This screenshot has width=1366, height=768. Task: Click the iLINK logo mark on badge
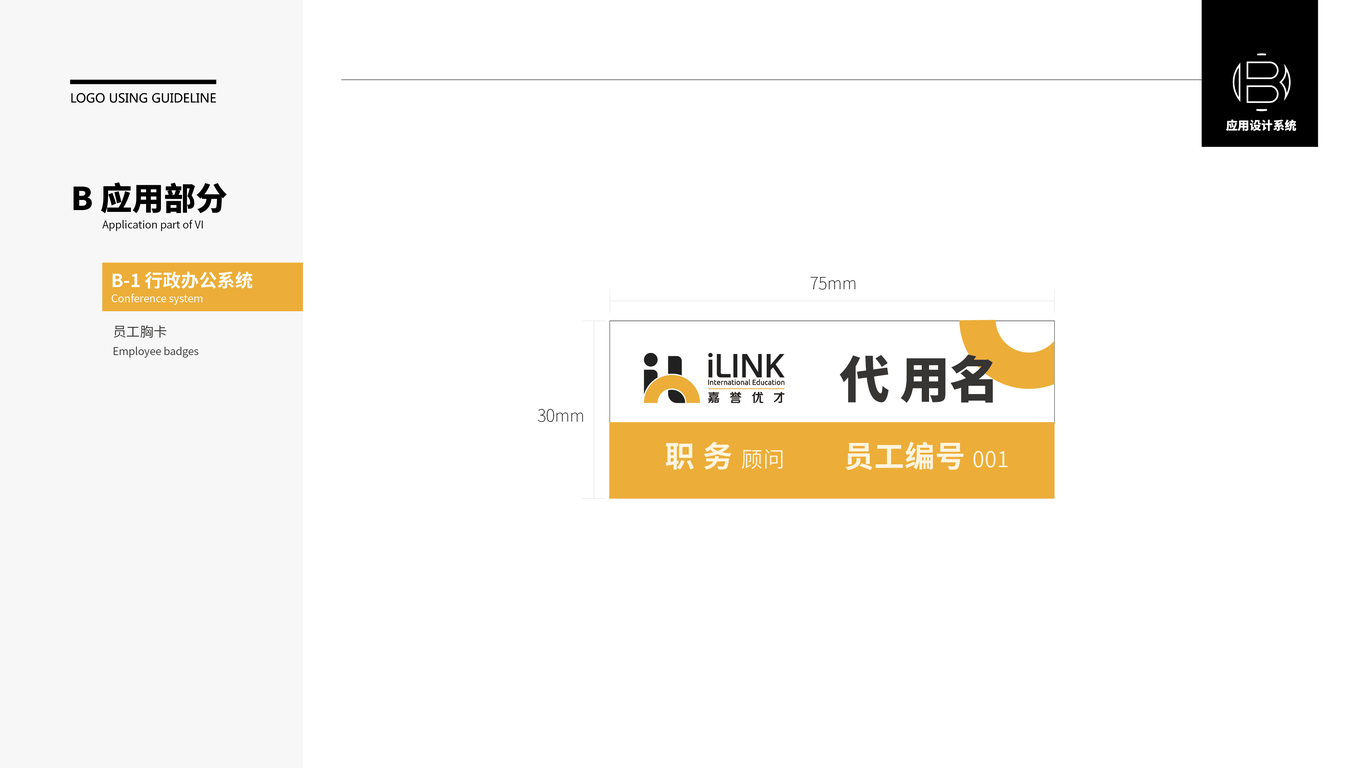click(x=671, y=378)
